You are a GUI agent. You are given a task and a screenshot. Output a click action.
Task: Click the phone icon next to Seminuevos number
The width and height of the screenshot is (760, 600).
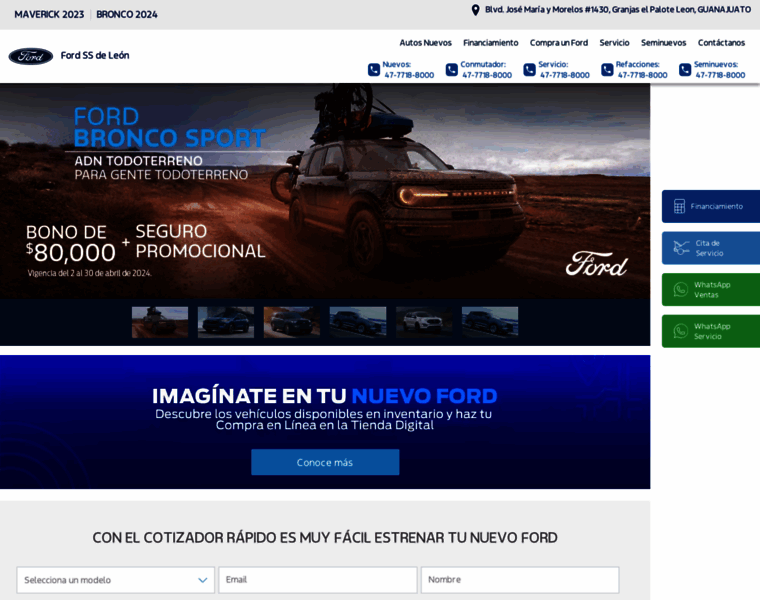(685, 70)
